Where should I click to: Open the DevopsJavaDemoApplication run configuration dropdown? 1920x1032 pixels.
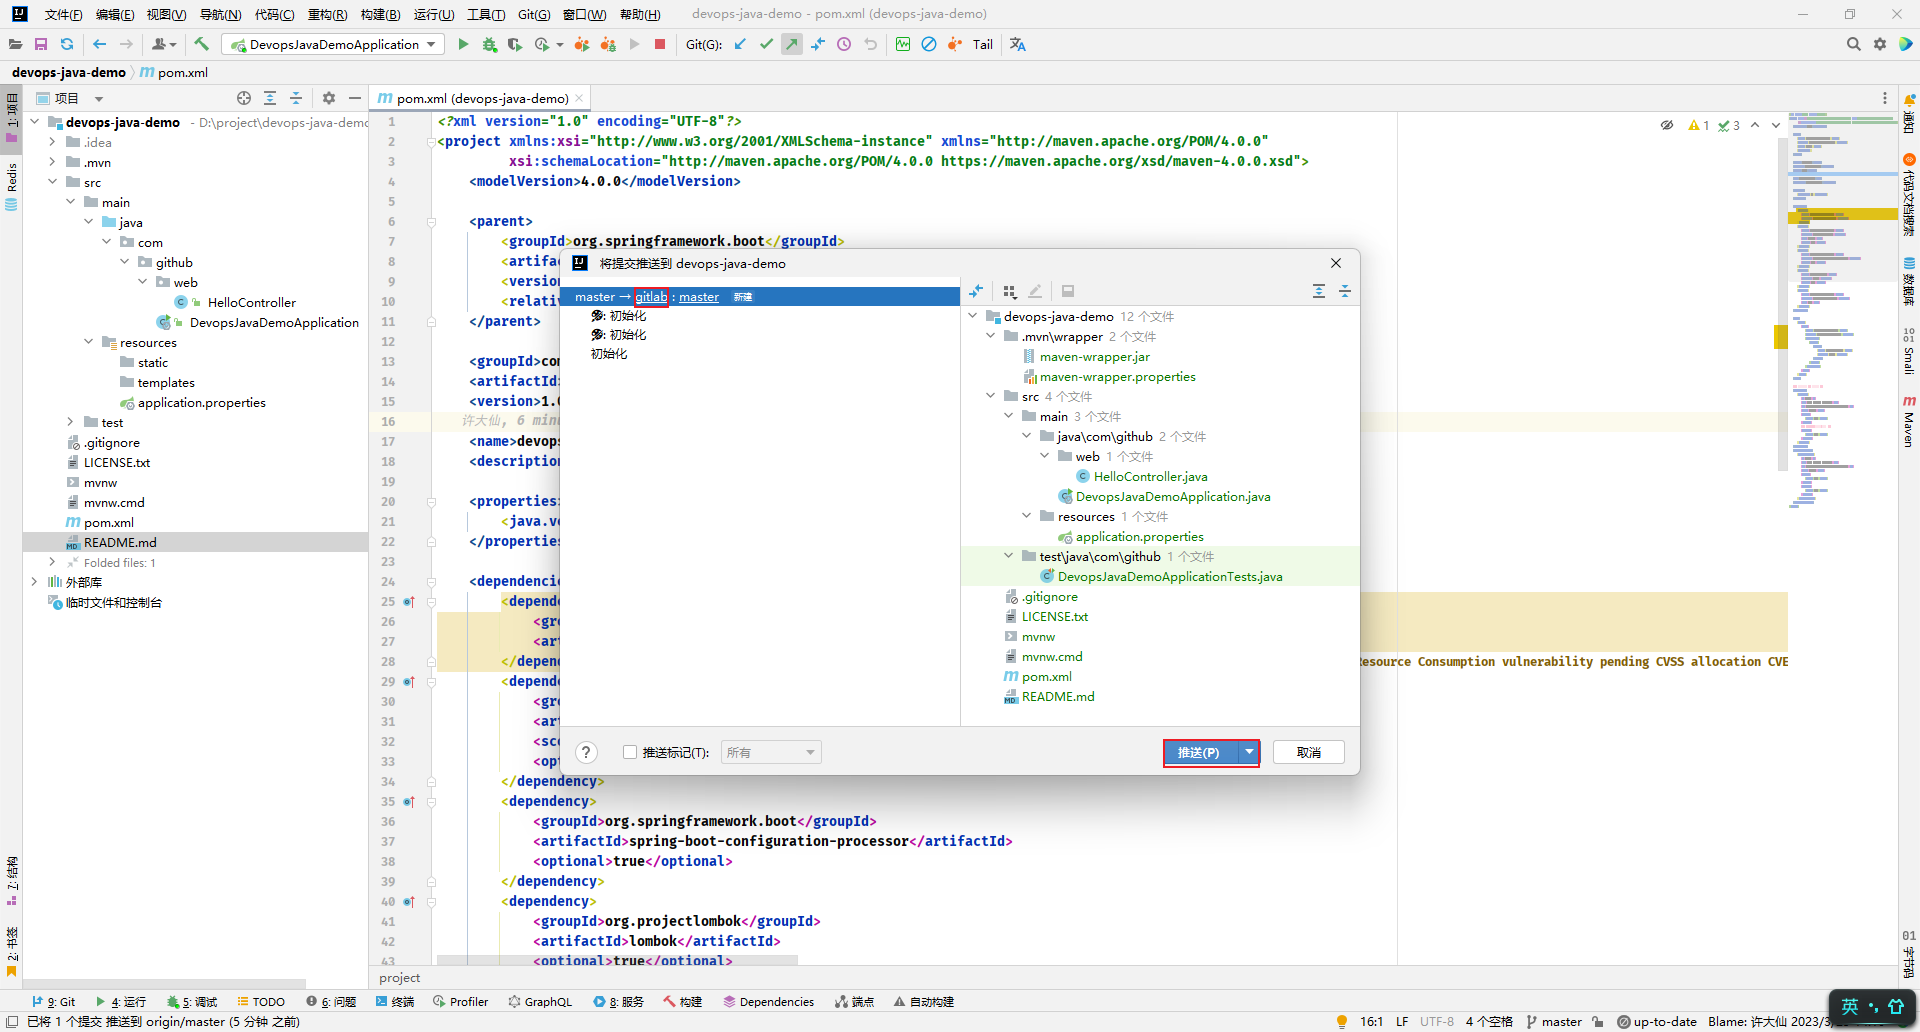coord(334,44)
